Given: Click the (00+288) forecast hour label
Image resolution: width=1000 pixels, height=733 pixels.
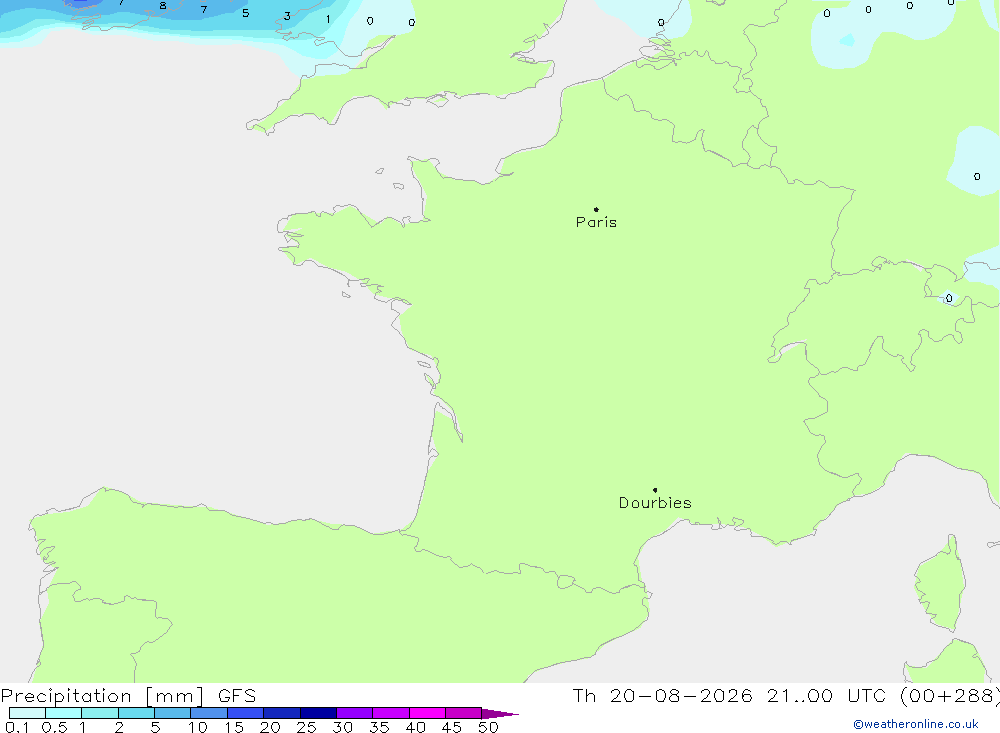Looking at the screenshot, I should 949,696.
